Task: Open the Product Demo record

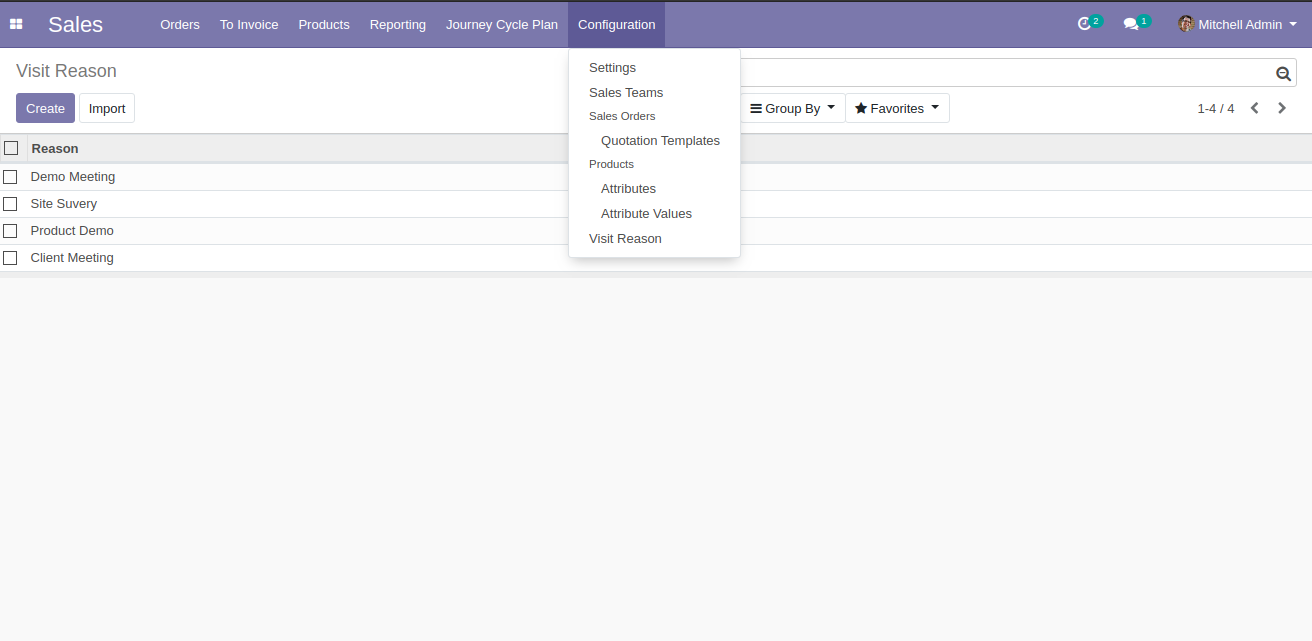Action: [72, 231]
